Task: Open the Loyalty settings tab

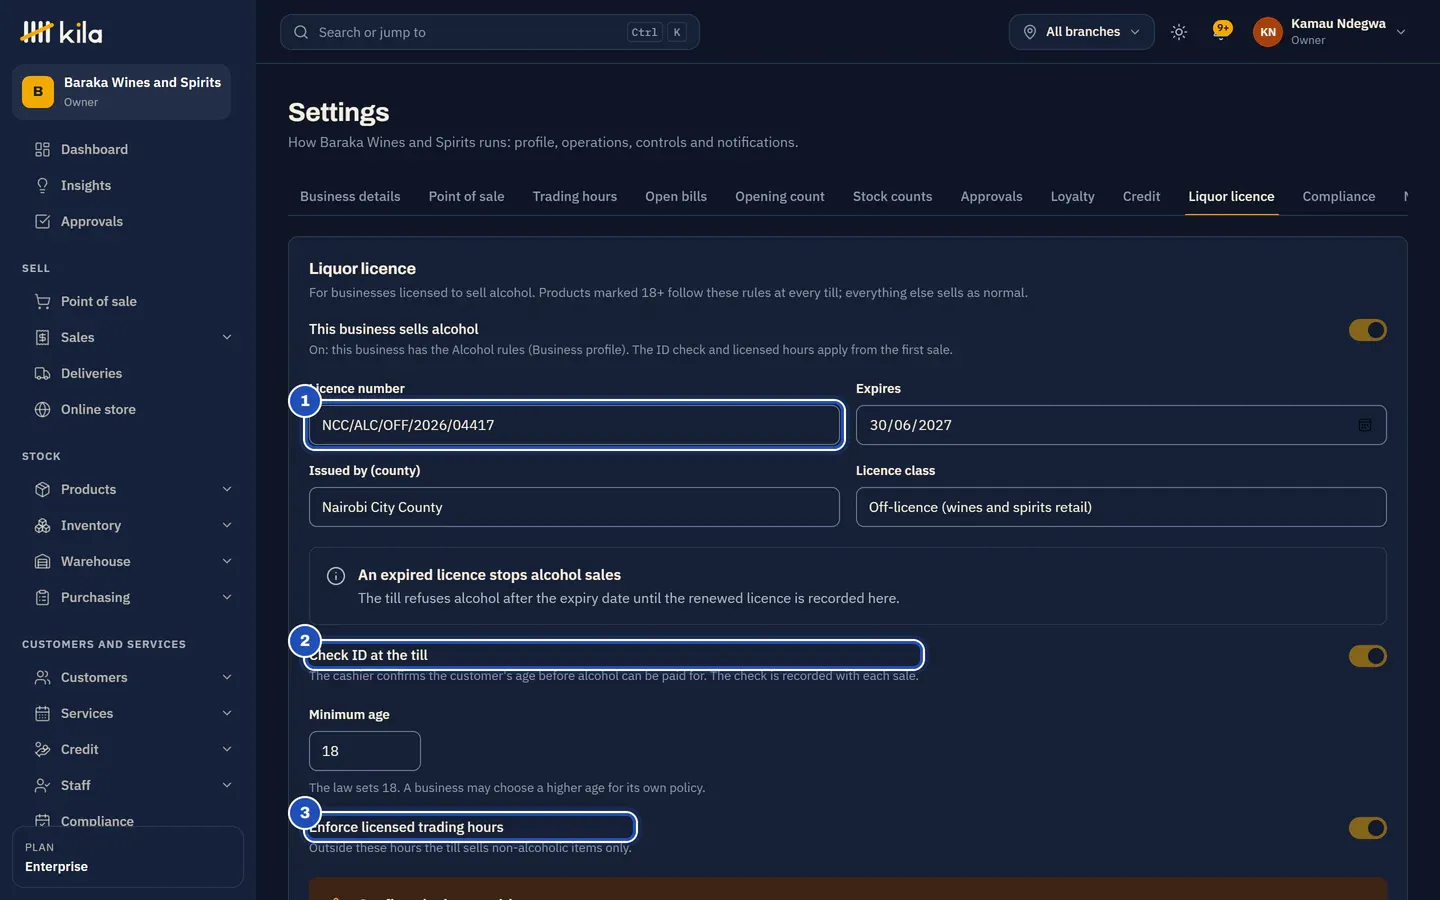Action: 1072,196
